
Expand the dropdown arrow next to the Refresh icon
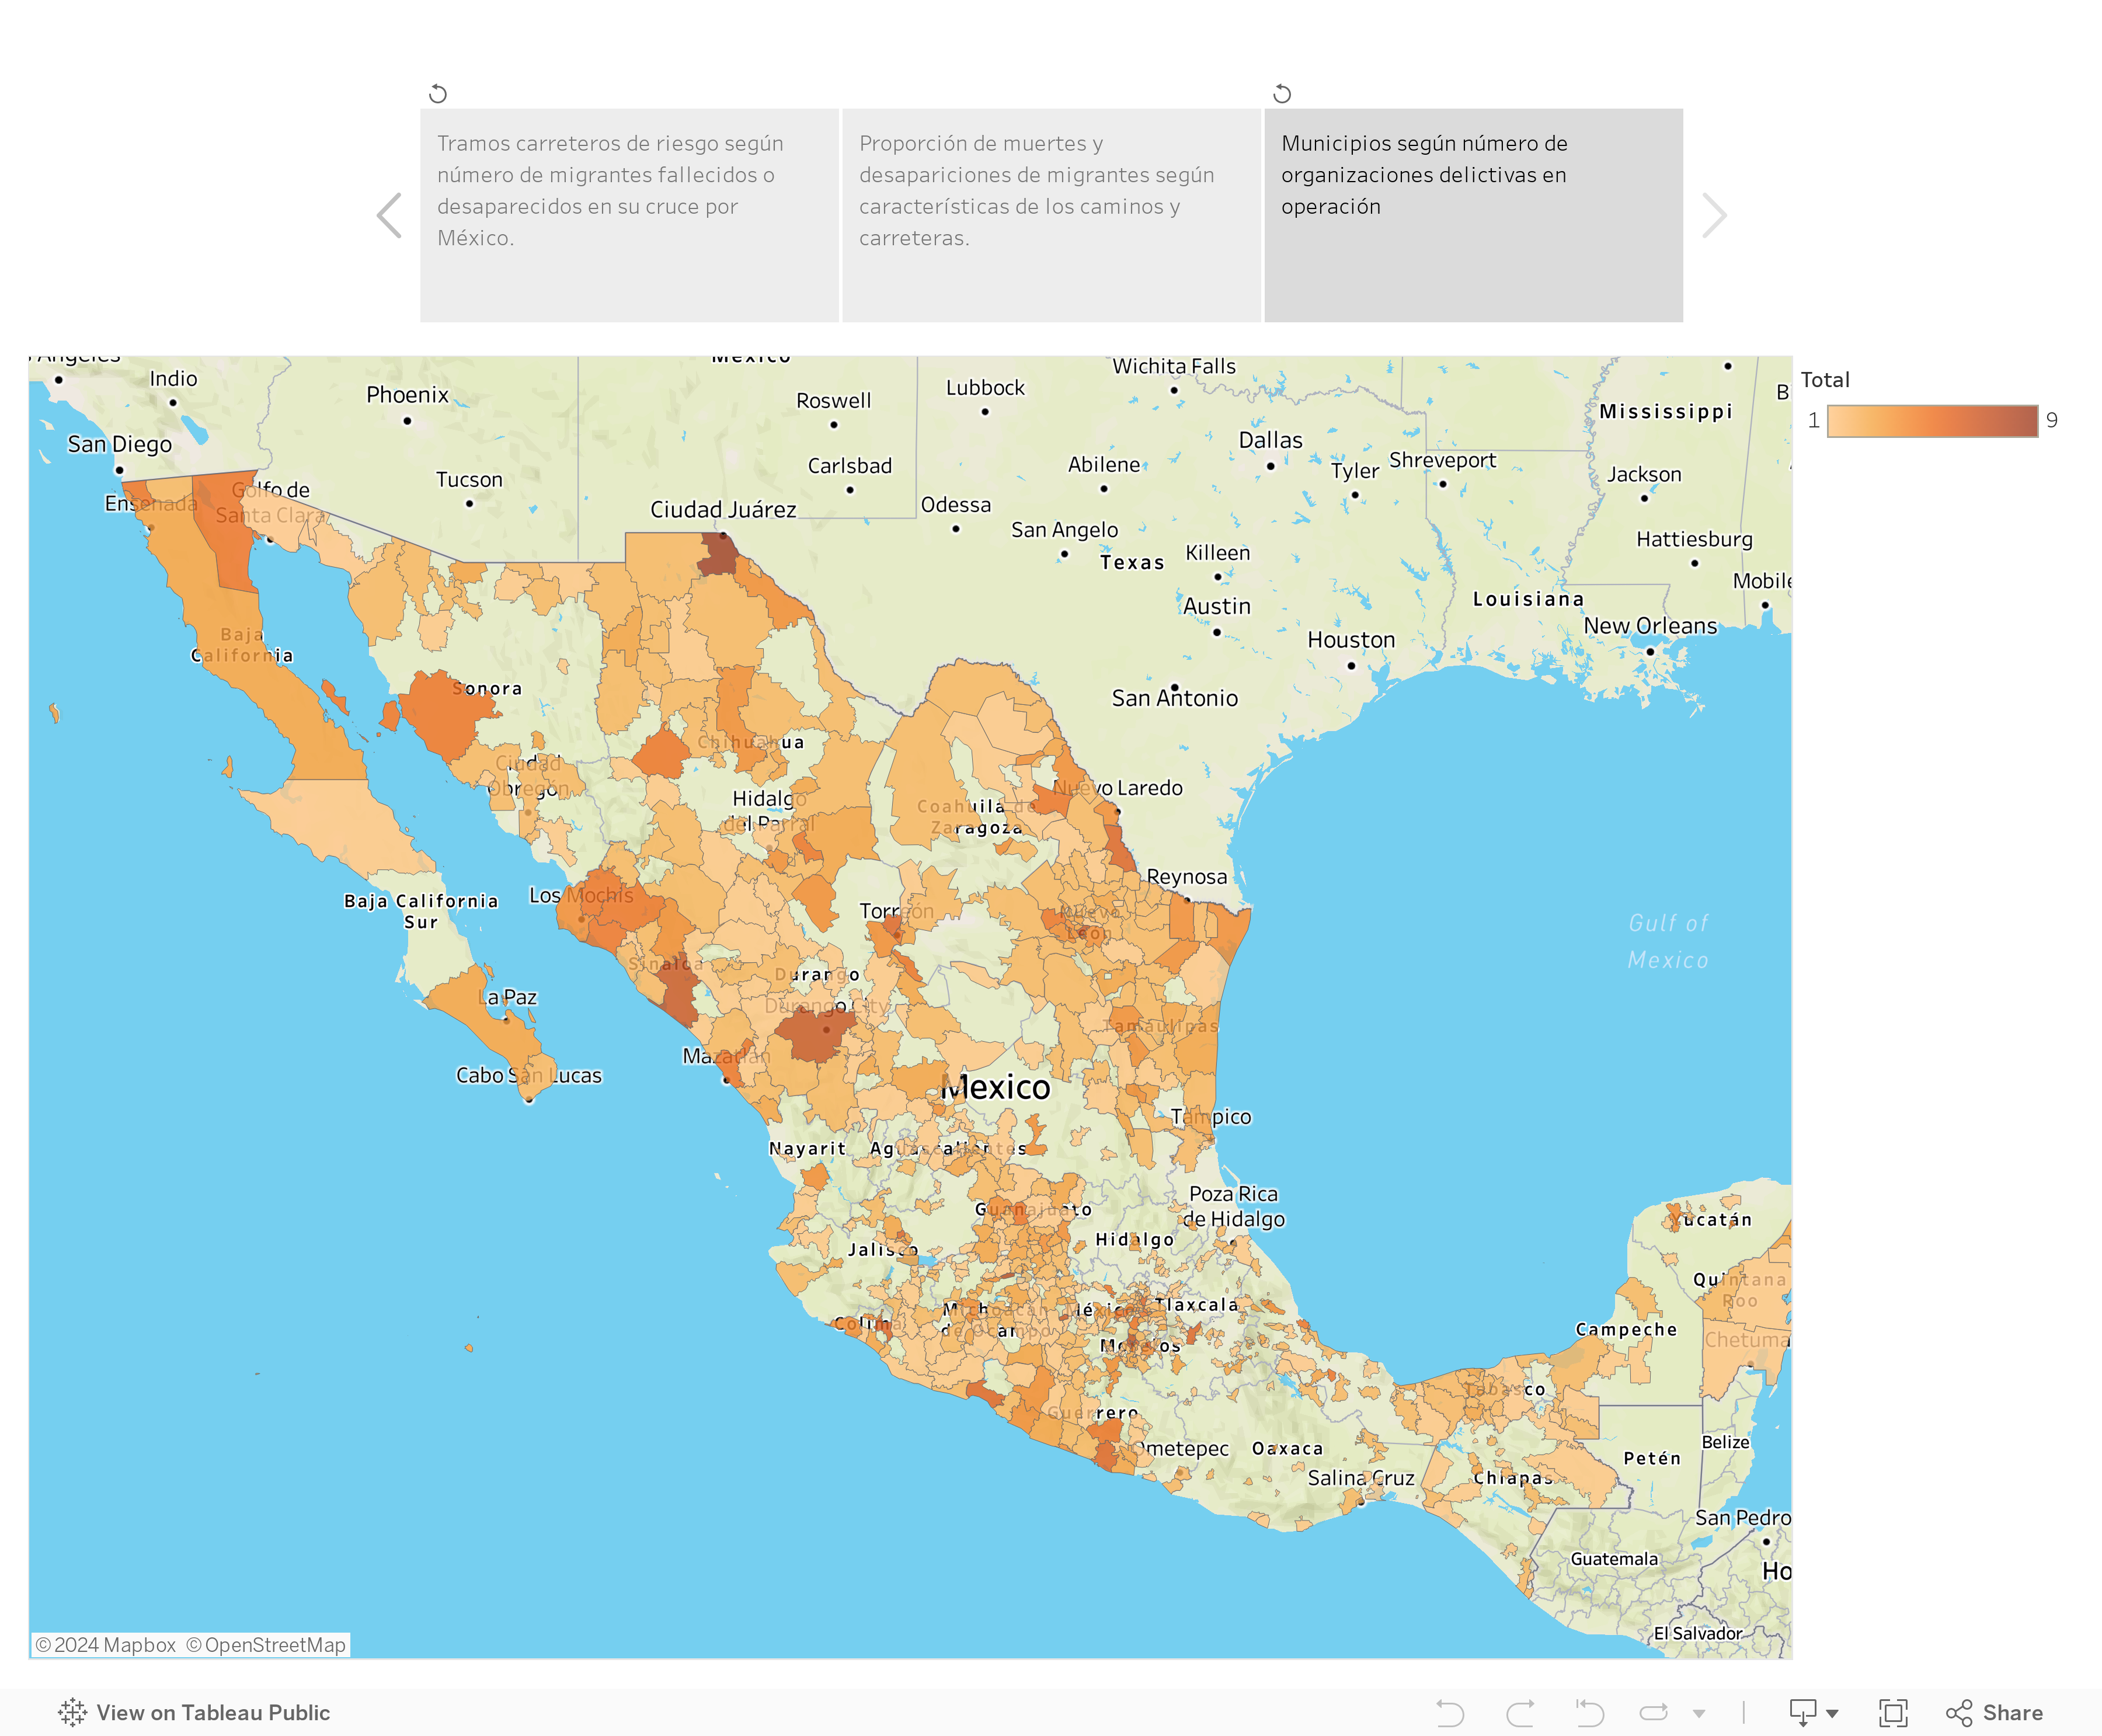tap(1699, 1714)
